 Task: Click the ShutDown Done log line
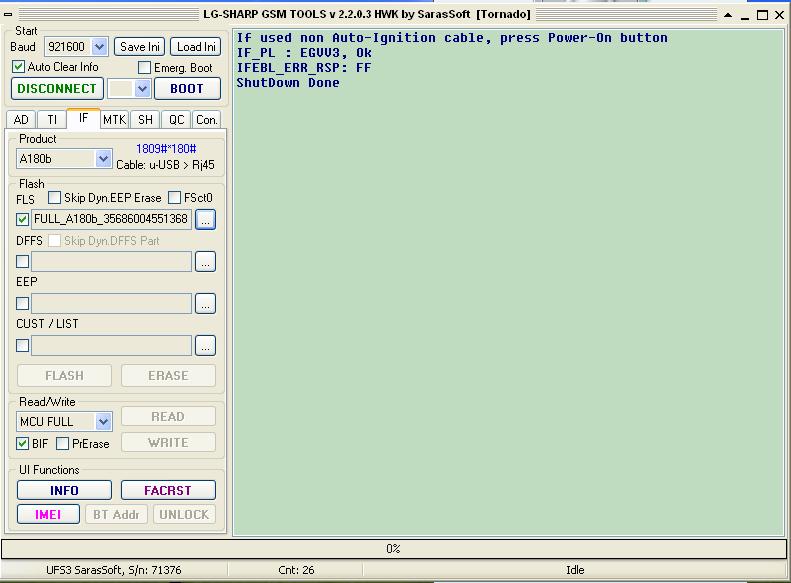[288, 83]
